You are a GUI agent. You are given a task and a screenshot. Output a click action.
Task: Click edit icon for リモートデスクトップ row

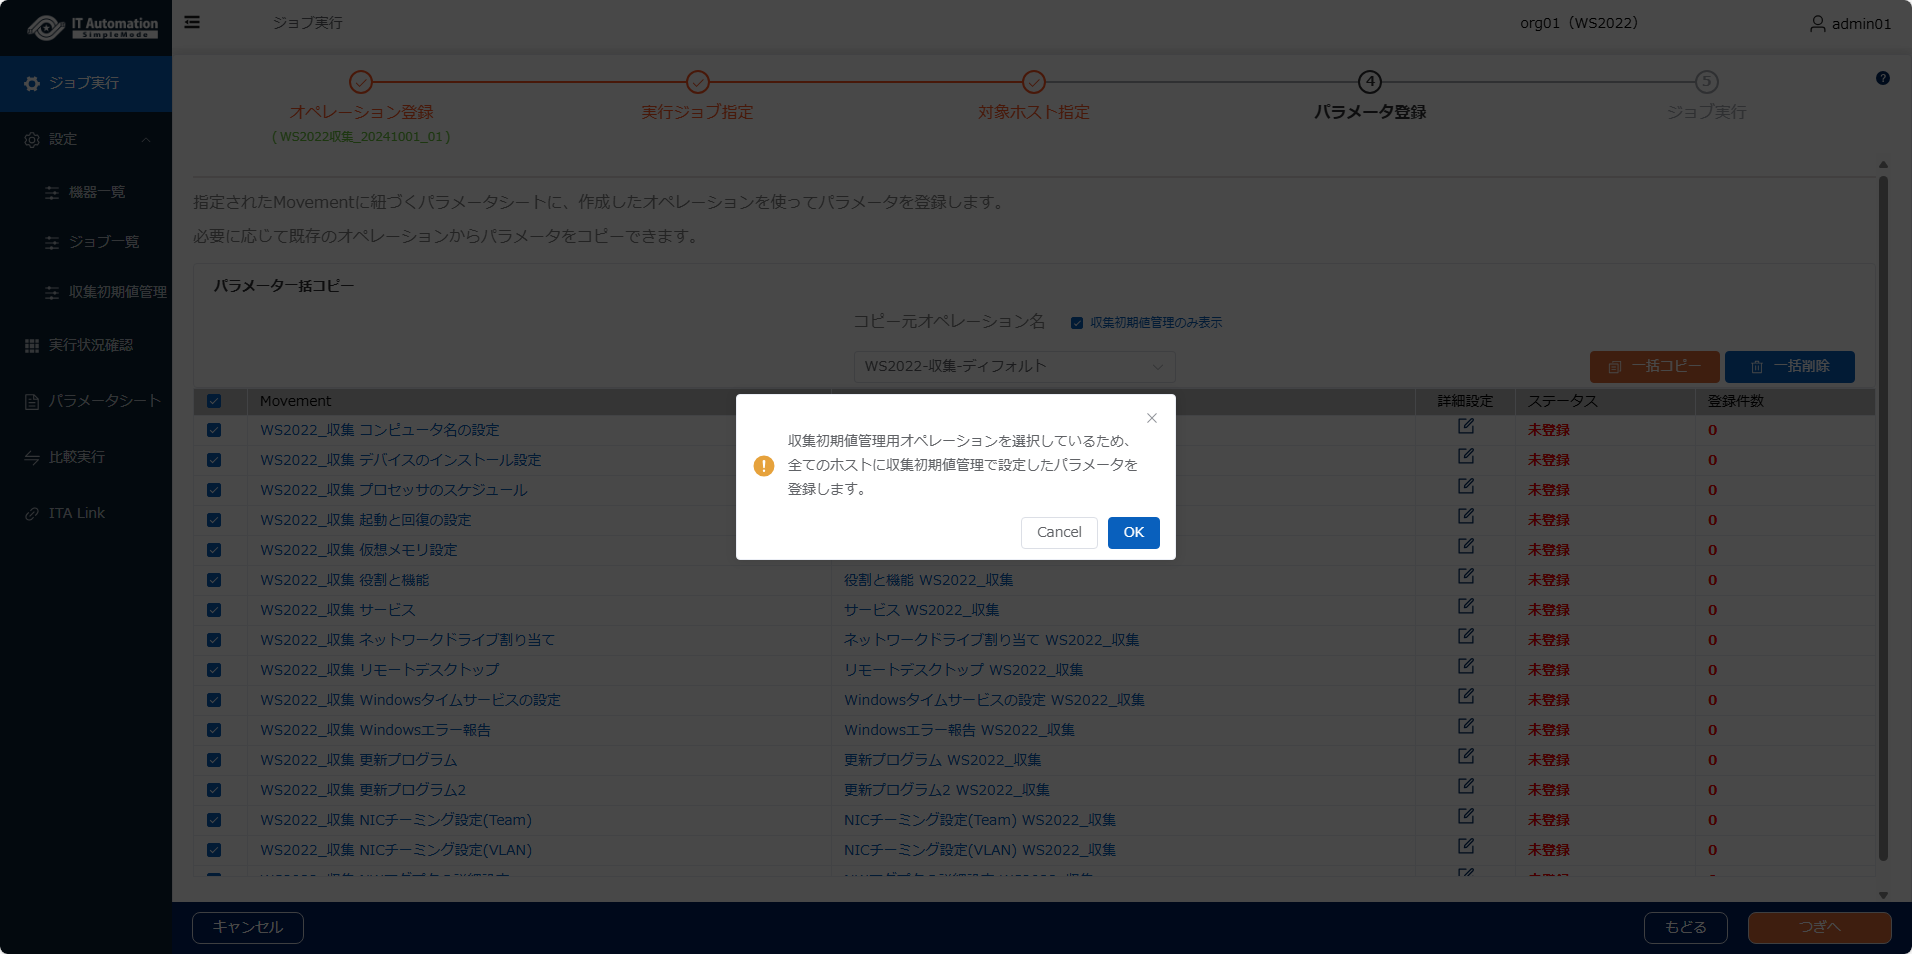click(1465, 667)
